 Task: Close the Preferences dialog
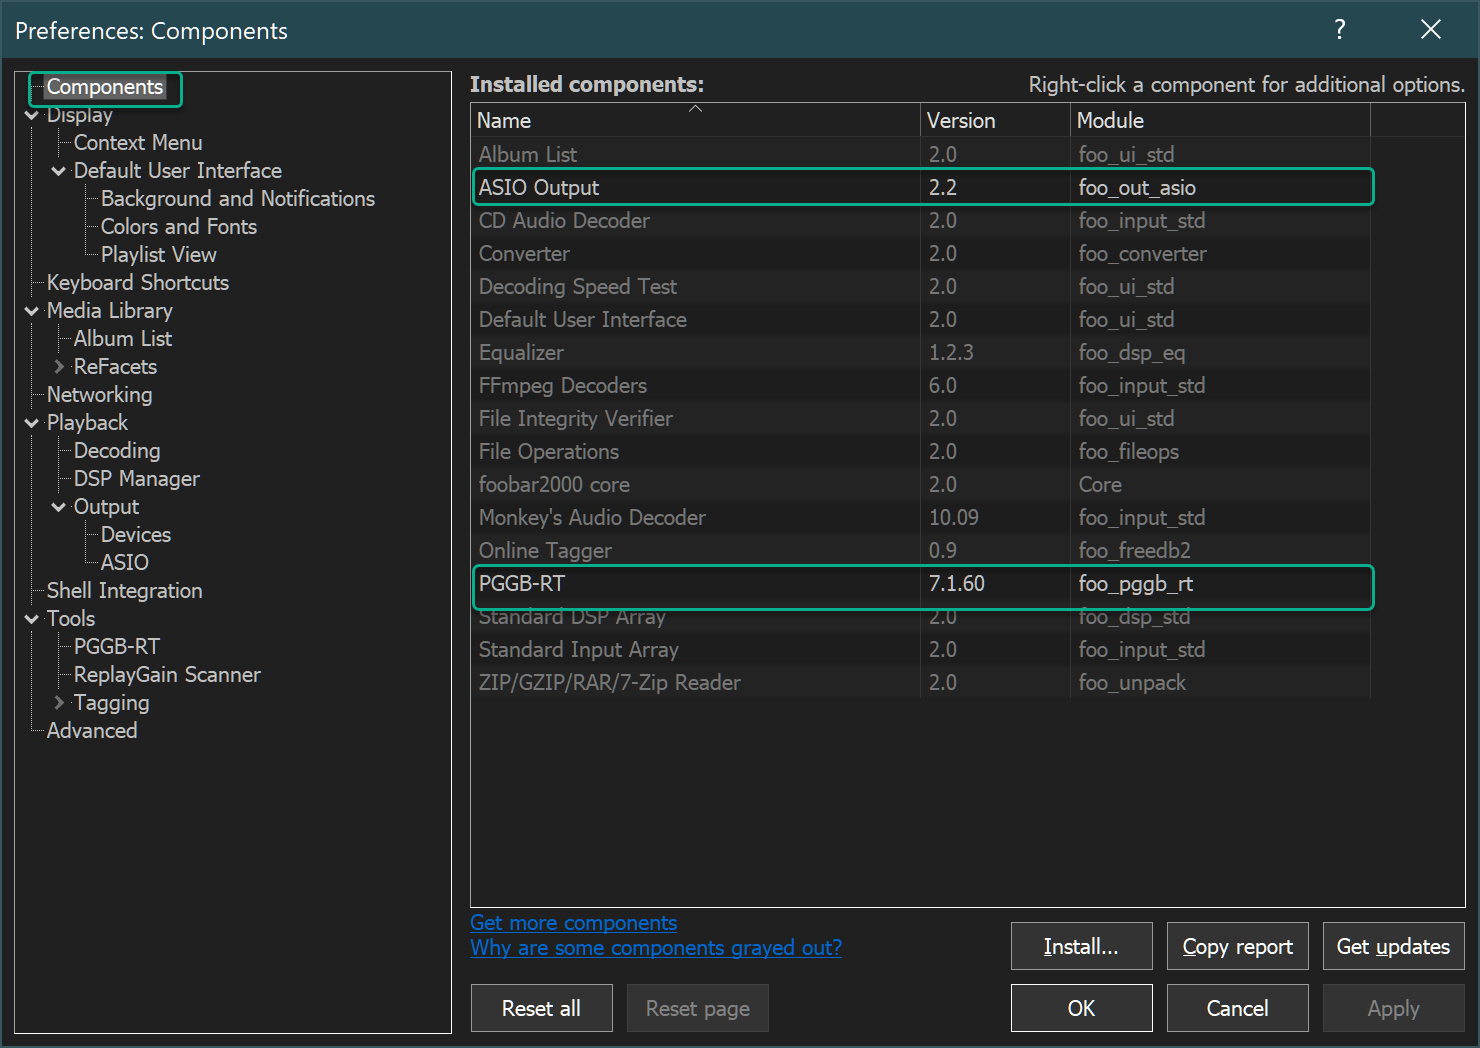coord(1431,29)
